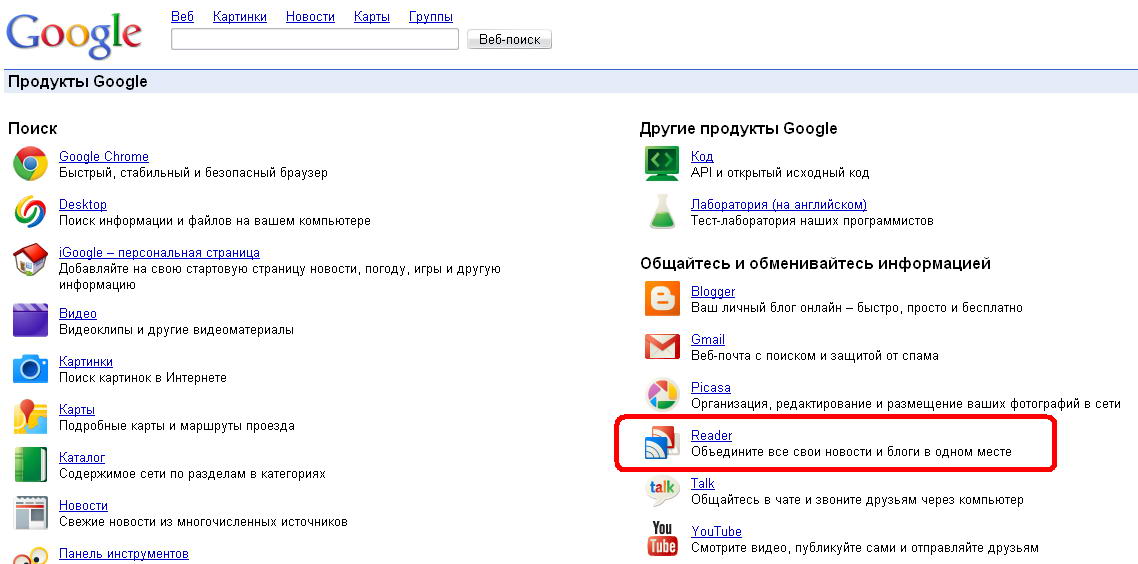Click text 'Веб-почта с поиском и защитой от спама'
The image size is (1138, 564).
click(815, 356)
